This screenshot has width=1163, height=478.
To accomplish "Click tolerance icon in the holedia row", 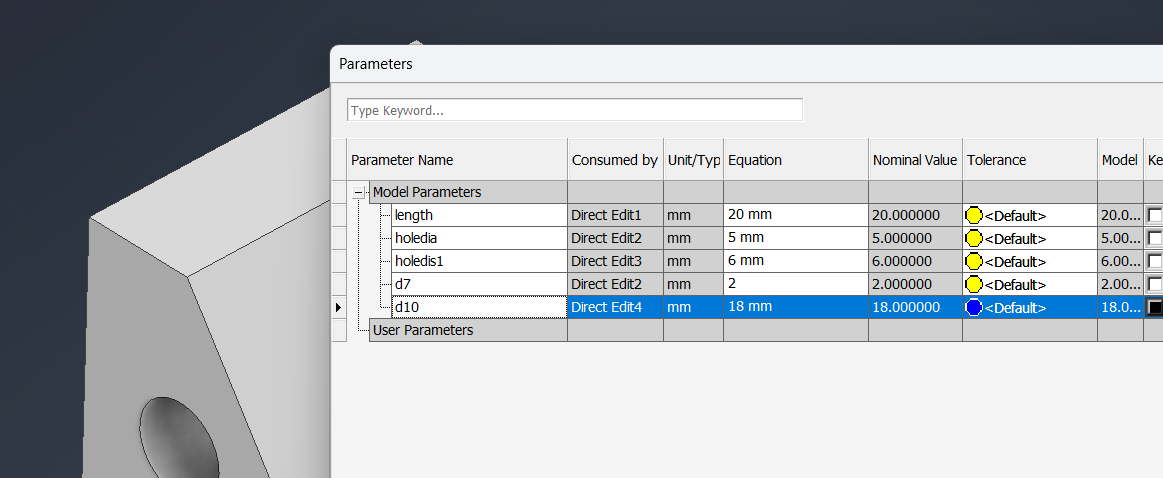I will (974, 238).
